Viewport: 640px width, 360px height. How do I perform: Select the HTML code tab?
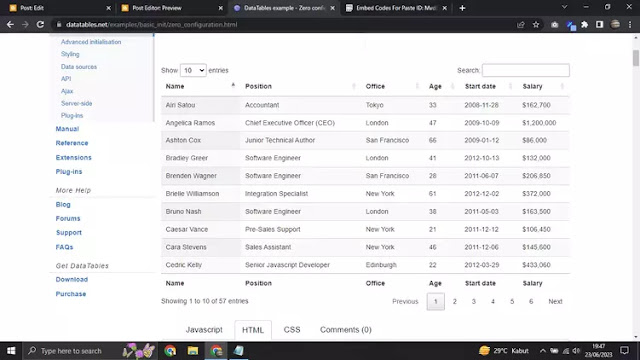tap(253, 330)
